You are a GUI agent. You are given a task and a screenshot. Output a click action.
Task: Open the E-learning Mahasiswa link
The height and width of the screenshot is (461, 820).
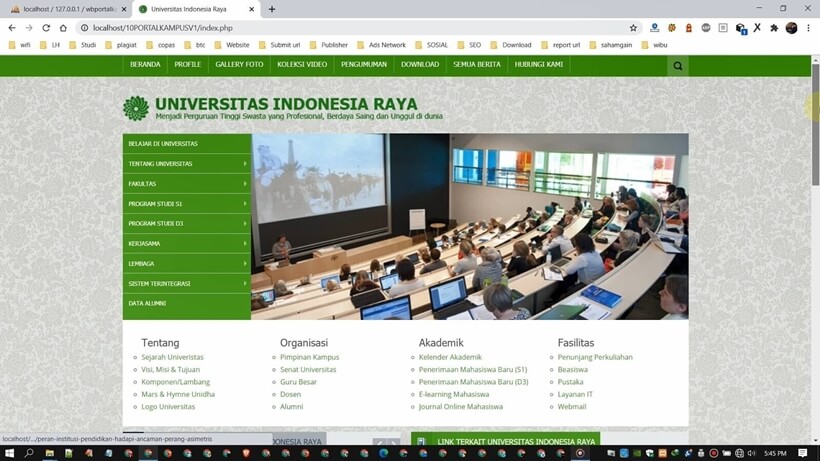coord(454,394)
